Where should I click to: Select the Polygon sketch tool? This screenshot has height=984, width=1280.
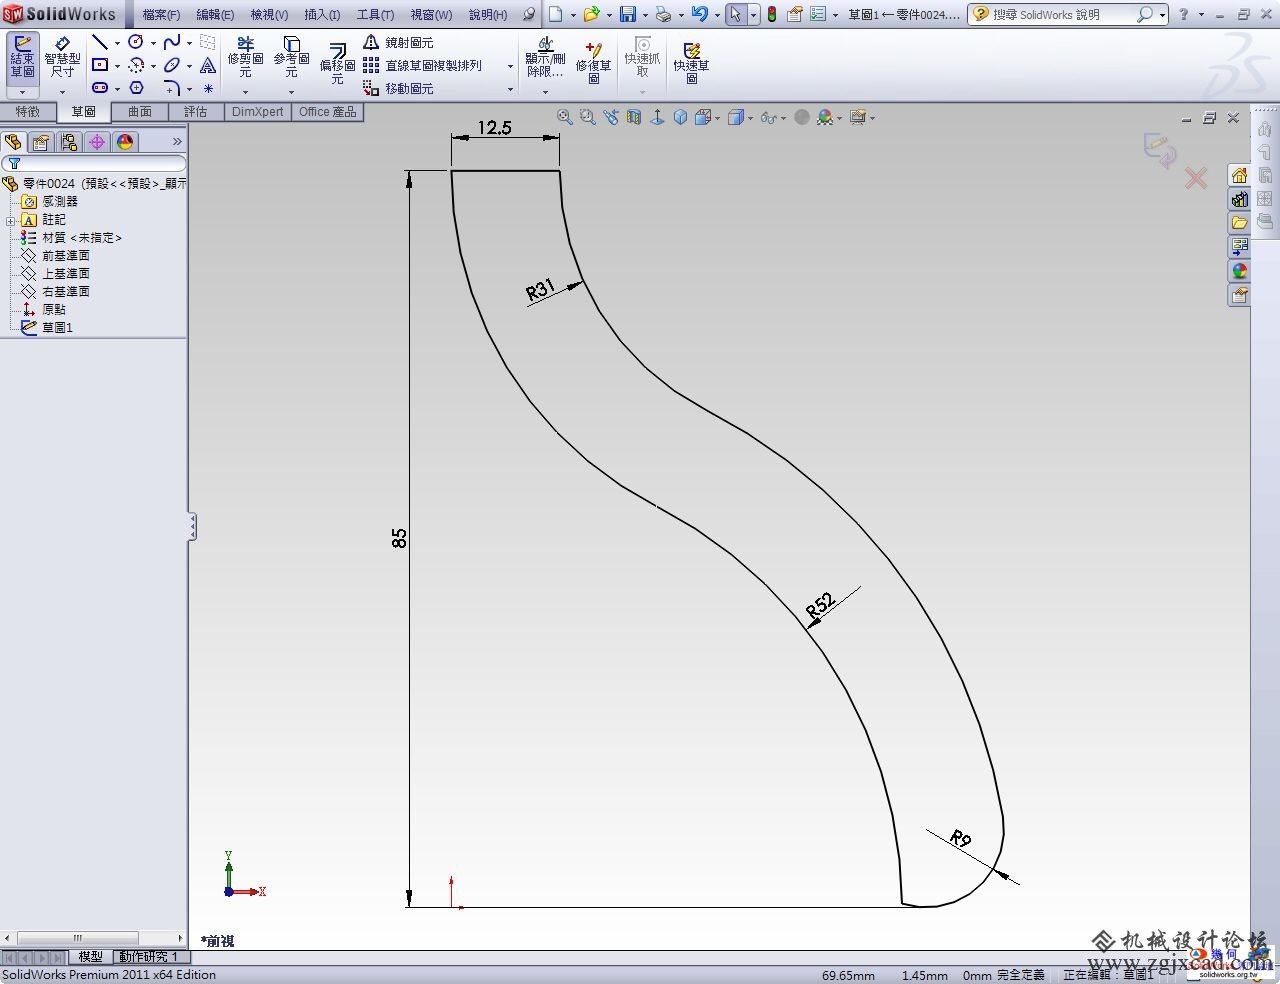pyautogui.click(x=136, y=88)
